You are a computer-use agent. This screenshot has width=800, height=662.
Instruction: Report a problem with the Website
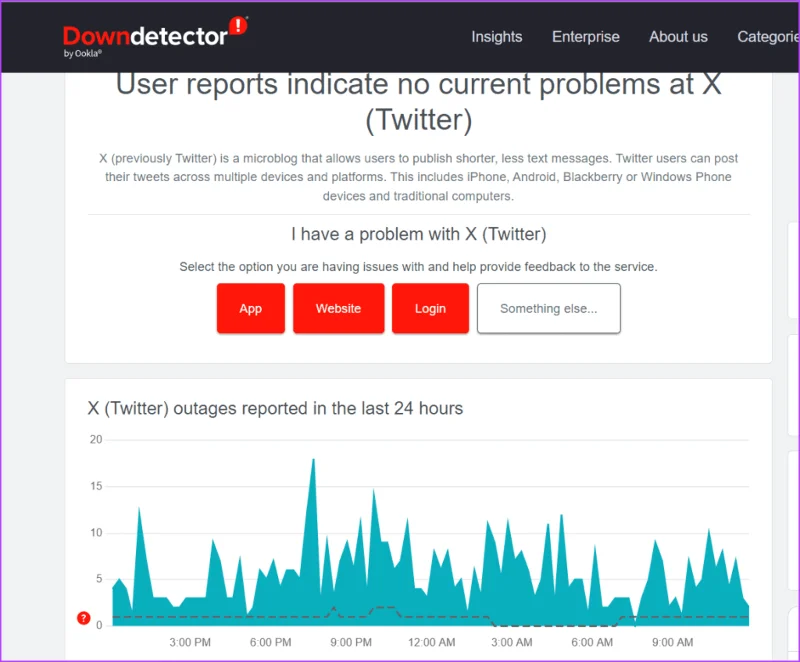(x=338, y=309)
